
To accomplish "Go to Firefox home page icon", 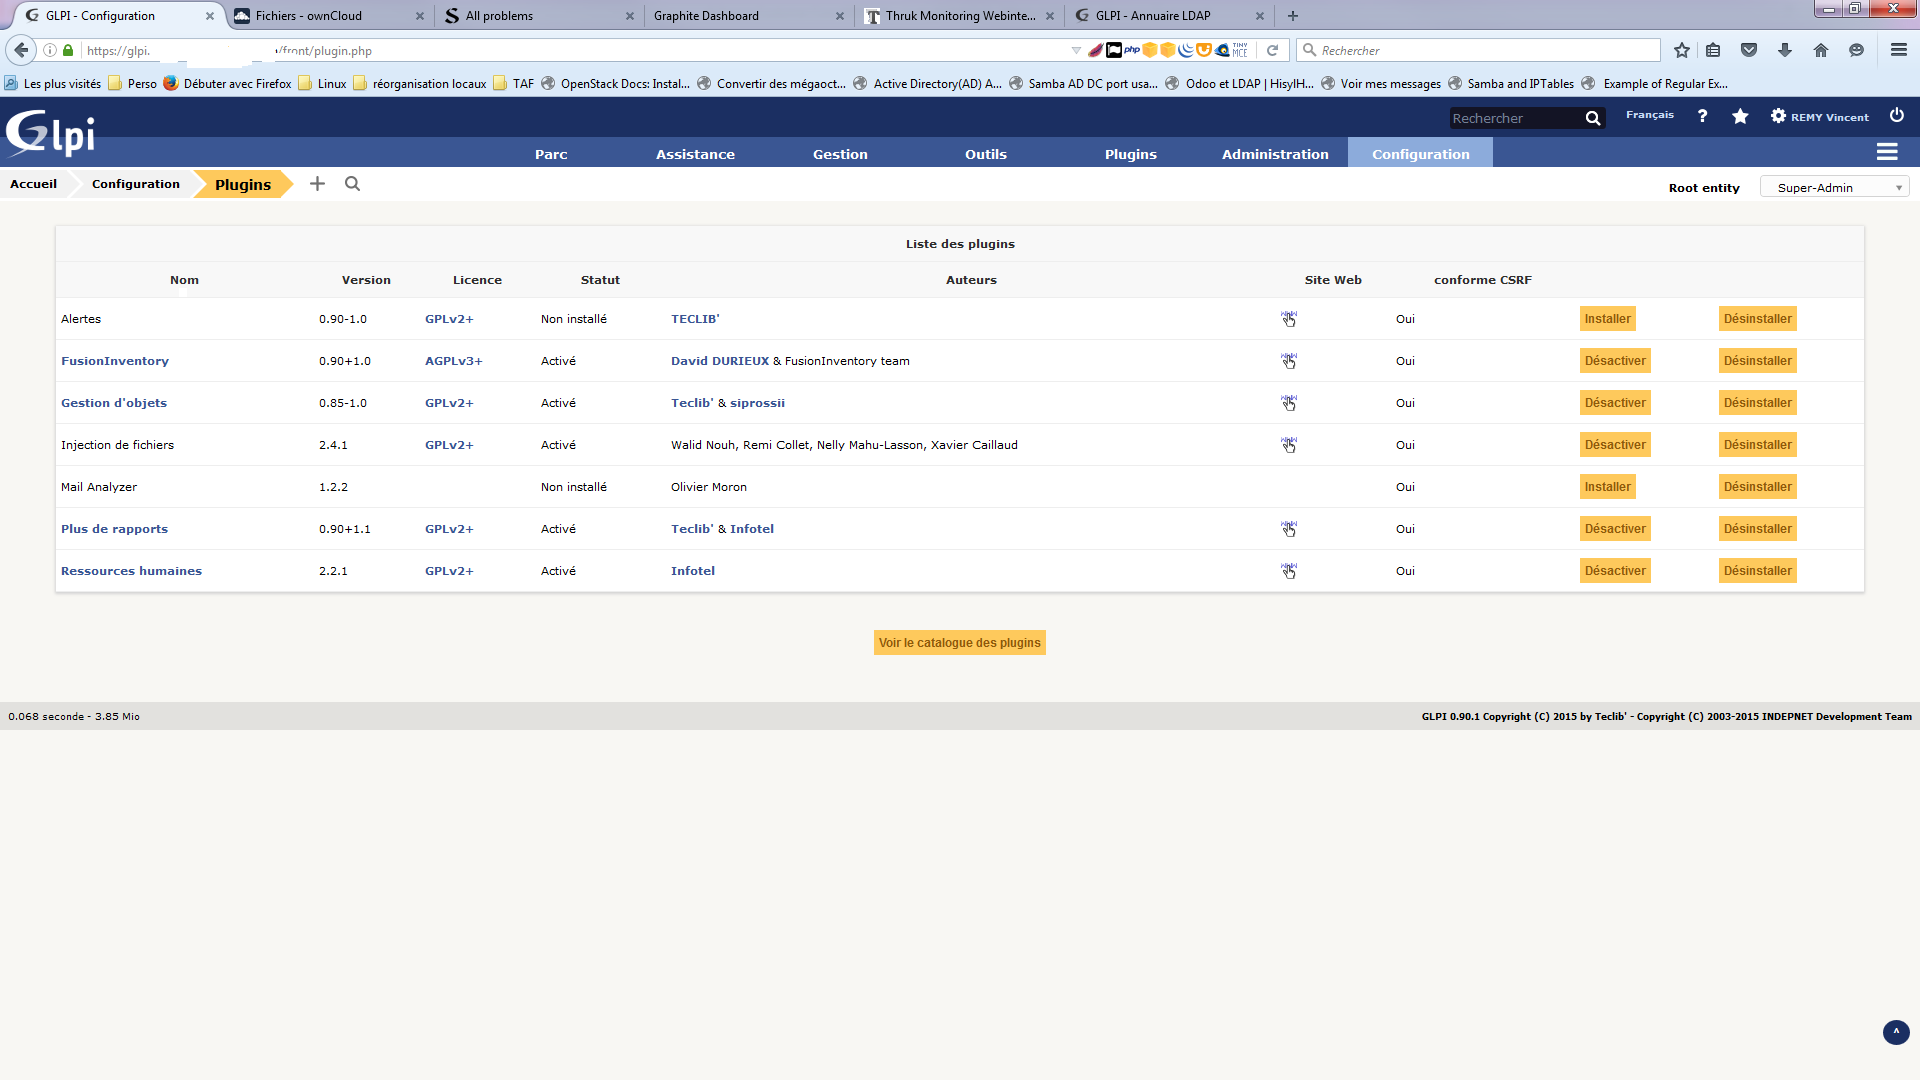I will 1821,50.
